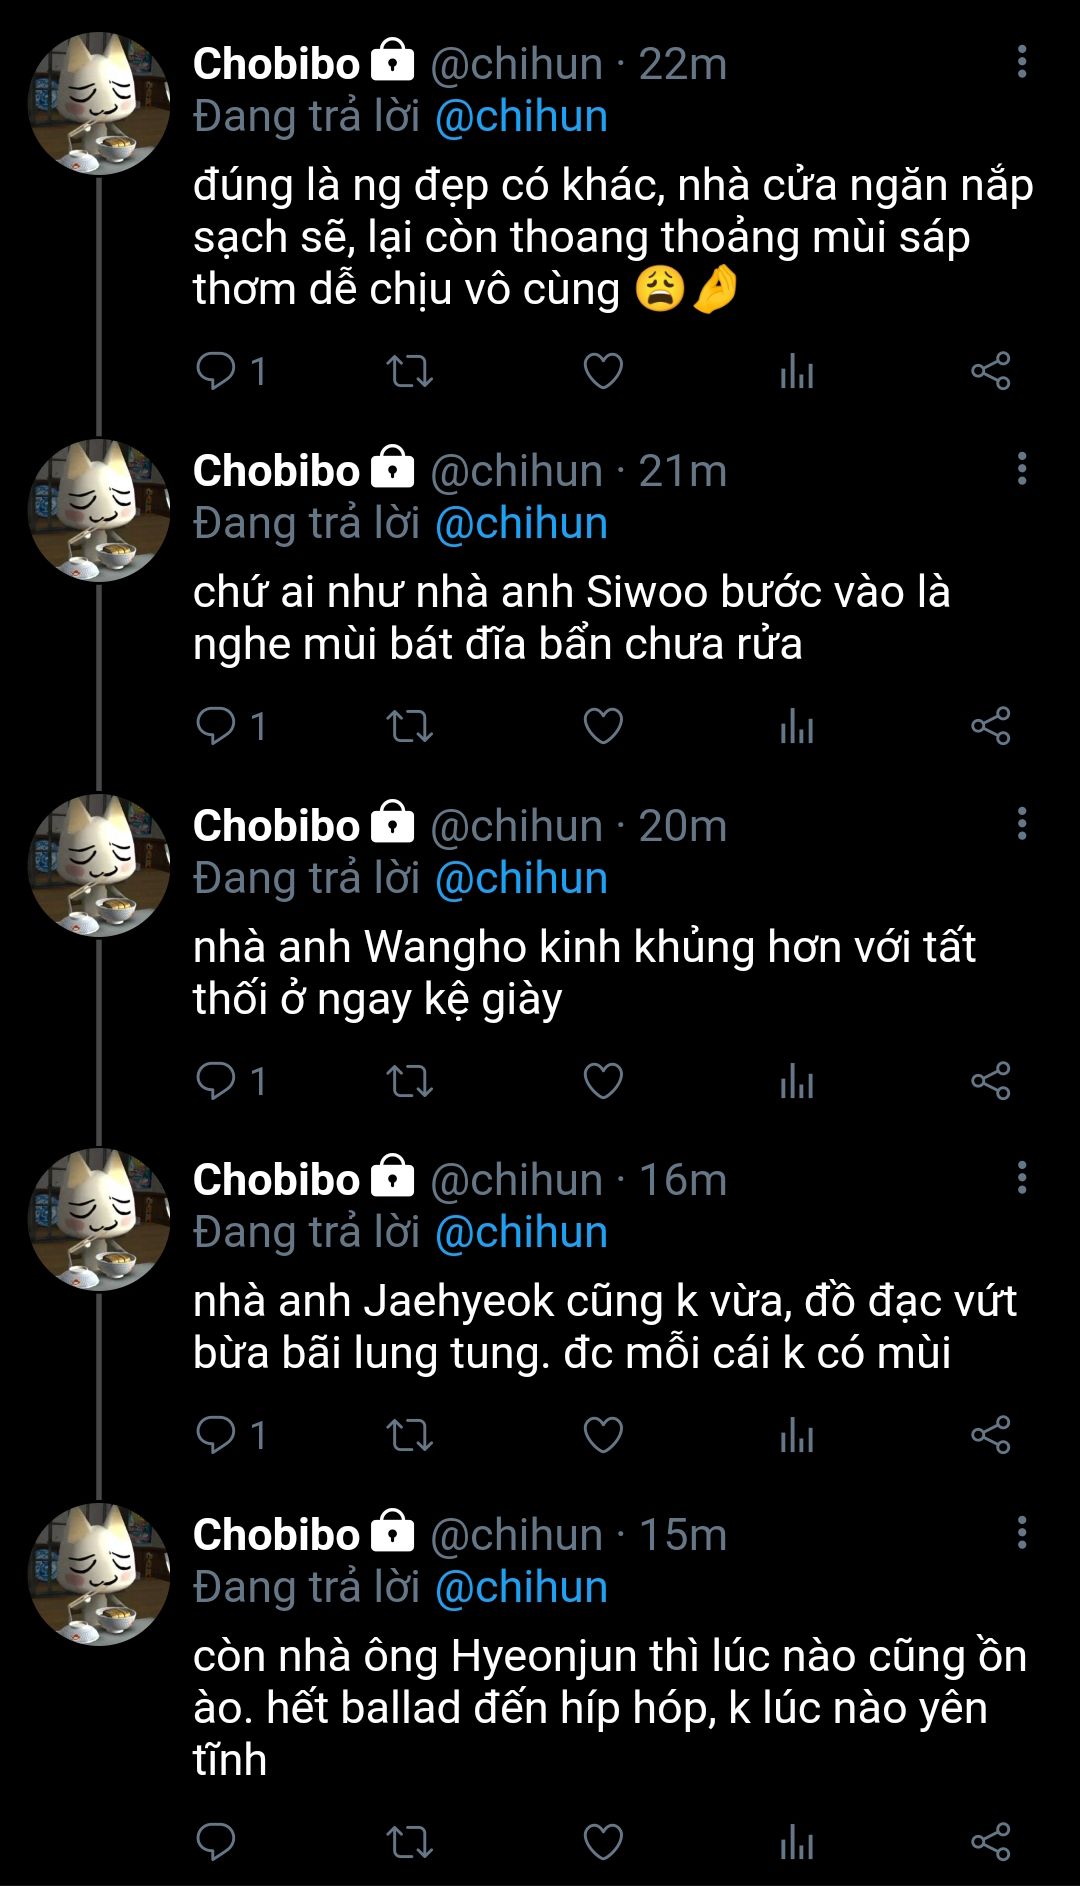Retweet the 16m tweet about Jaehyeok
This screenshot has width=1080, height=1886.
point(410,1435)
